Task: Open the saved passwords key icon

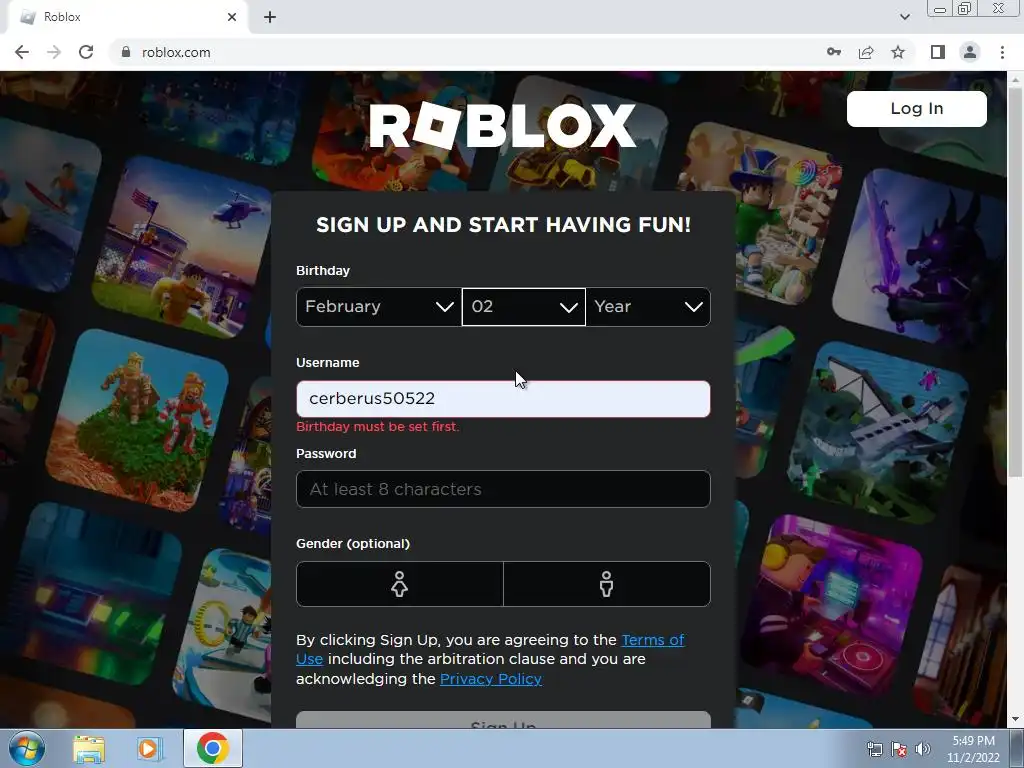Action: click(x=834, y=52)
